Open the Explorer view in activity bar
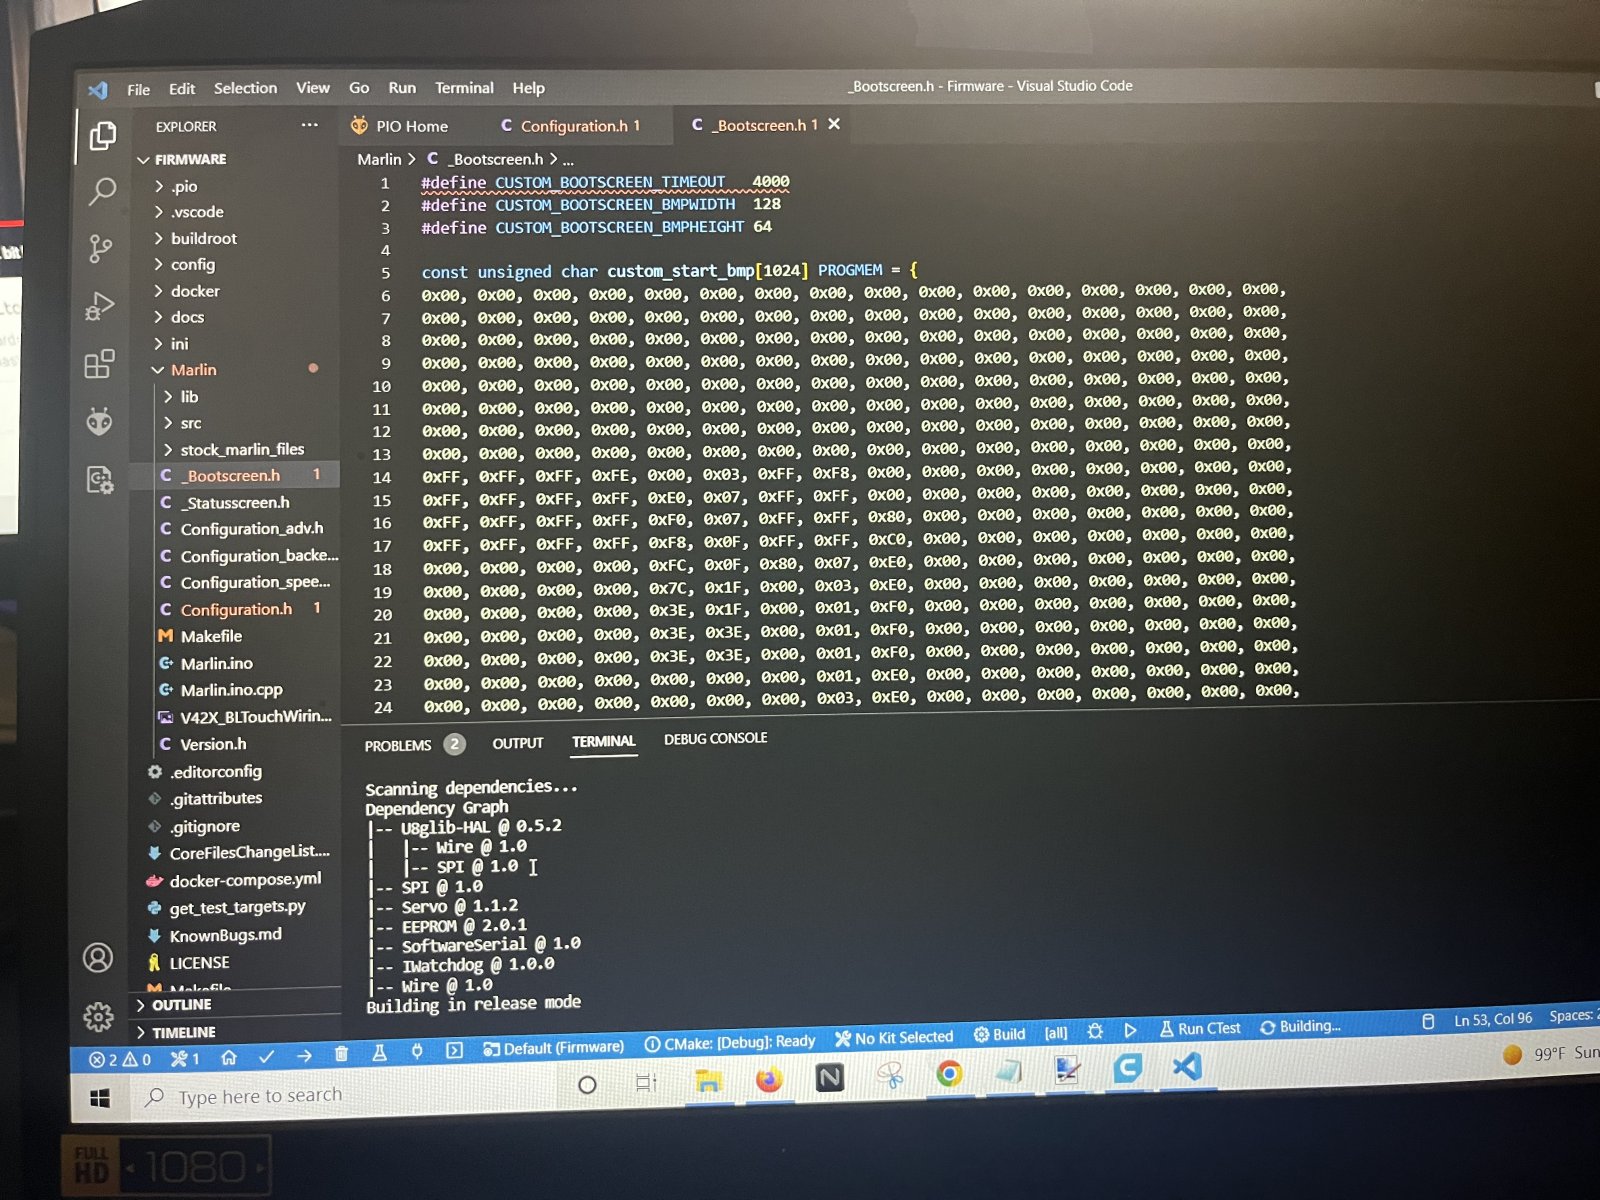 [x=102, y=135]
